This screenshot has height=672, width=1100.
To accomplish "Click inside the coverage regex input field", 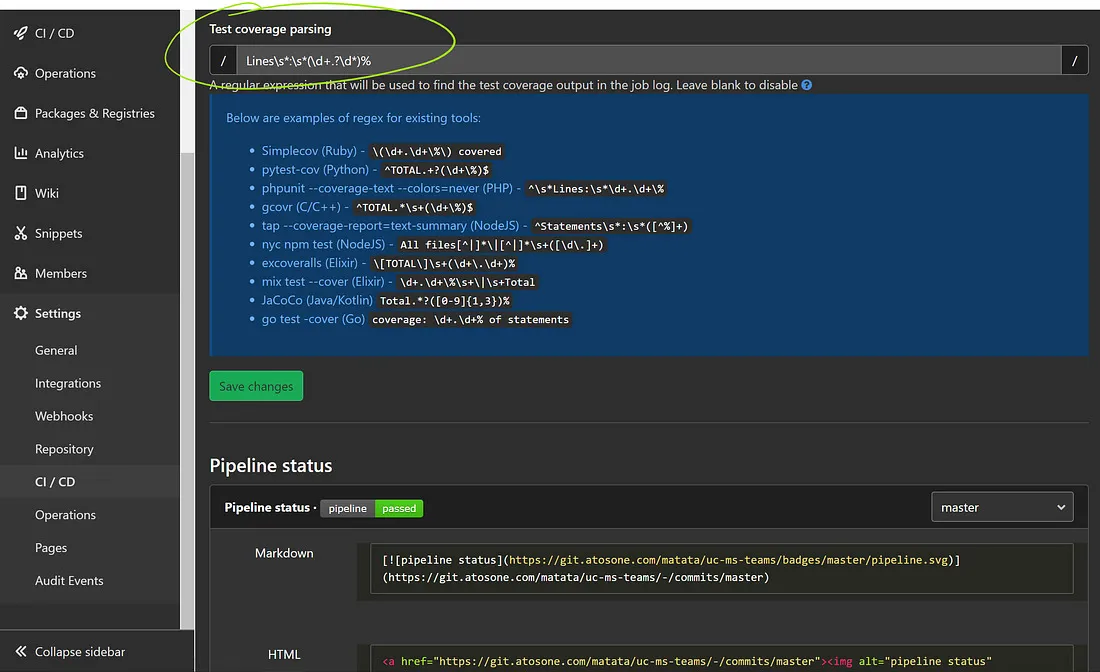I will (x=600, y=60).
